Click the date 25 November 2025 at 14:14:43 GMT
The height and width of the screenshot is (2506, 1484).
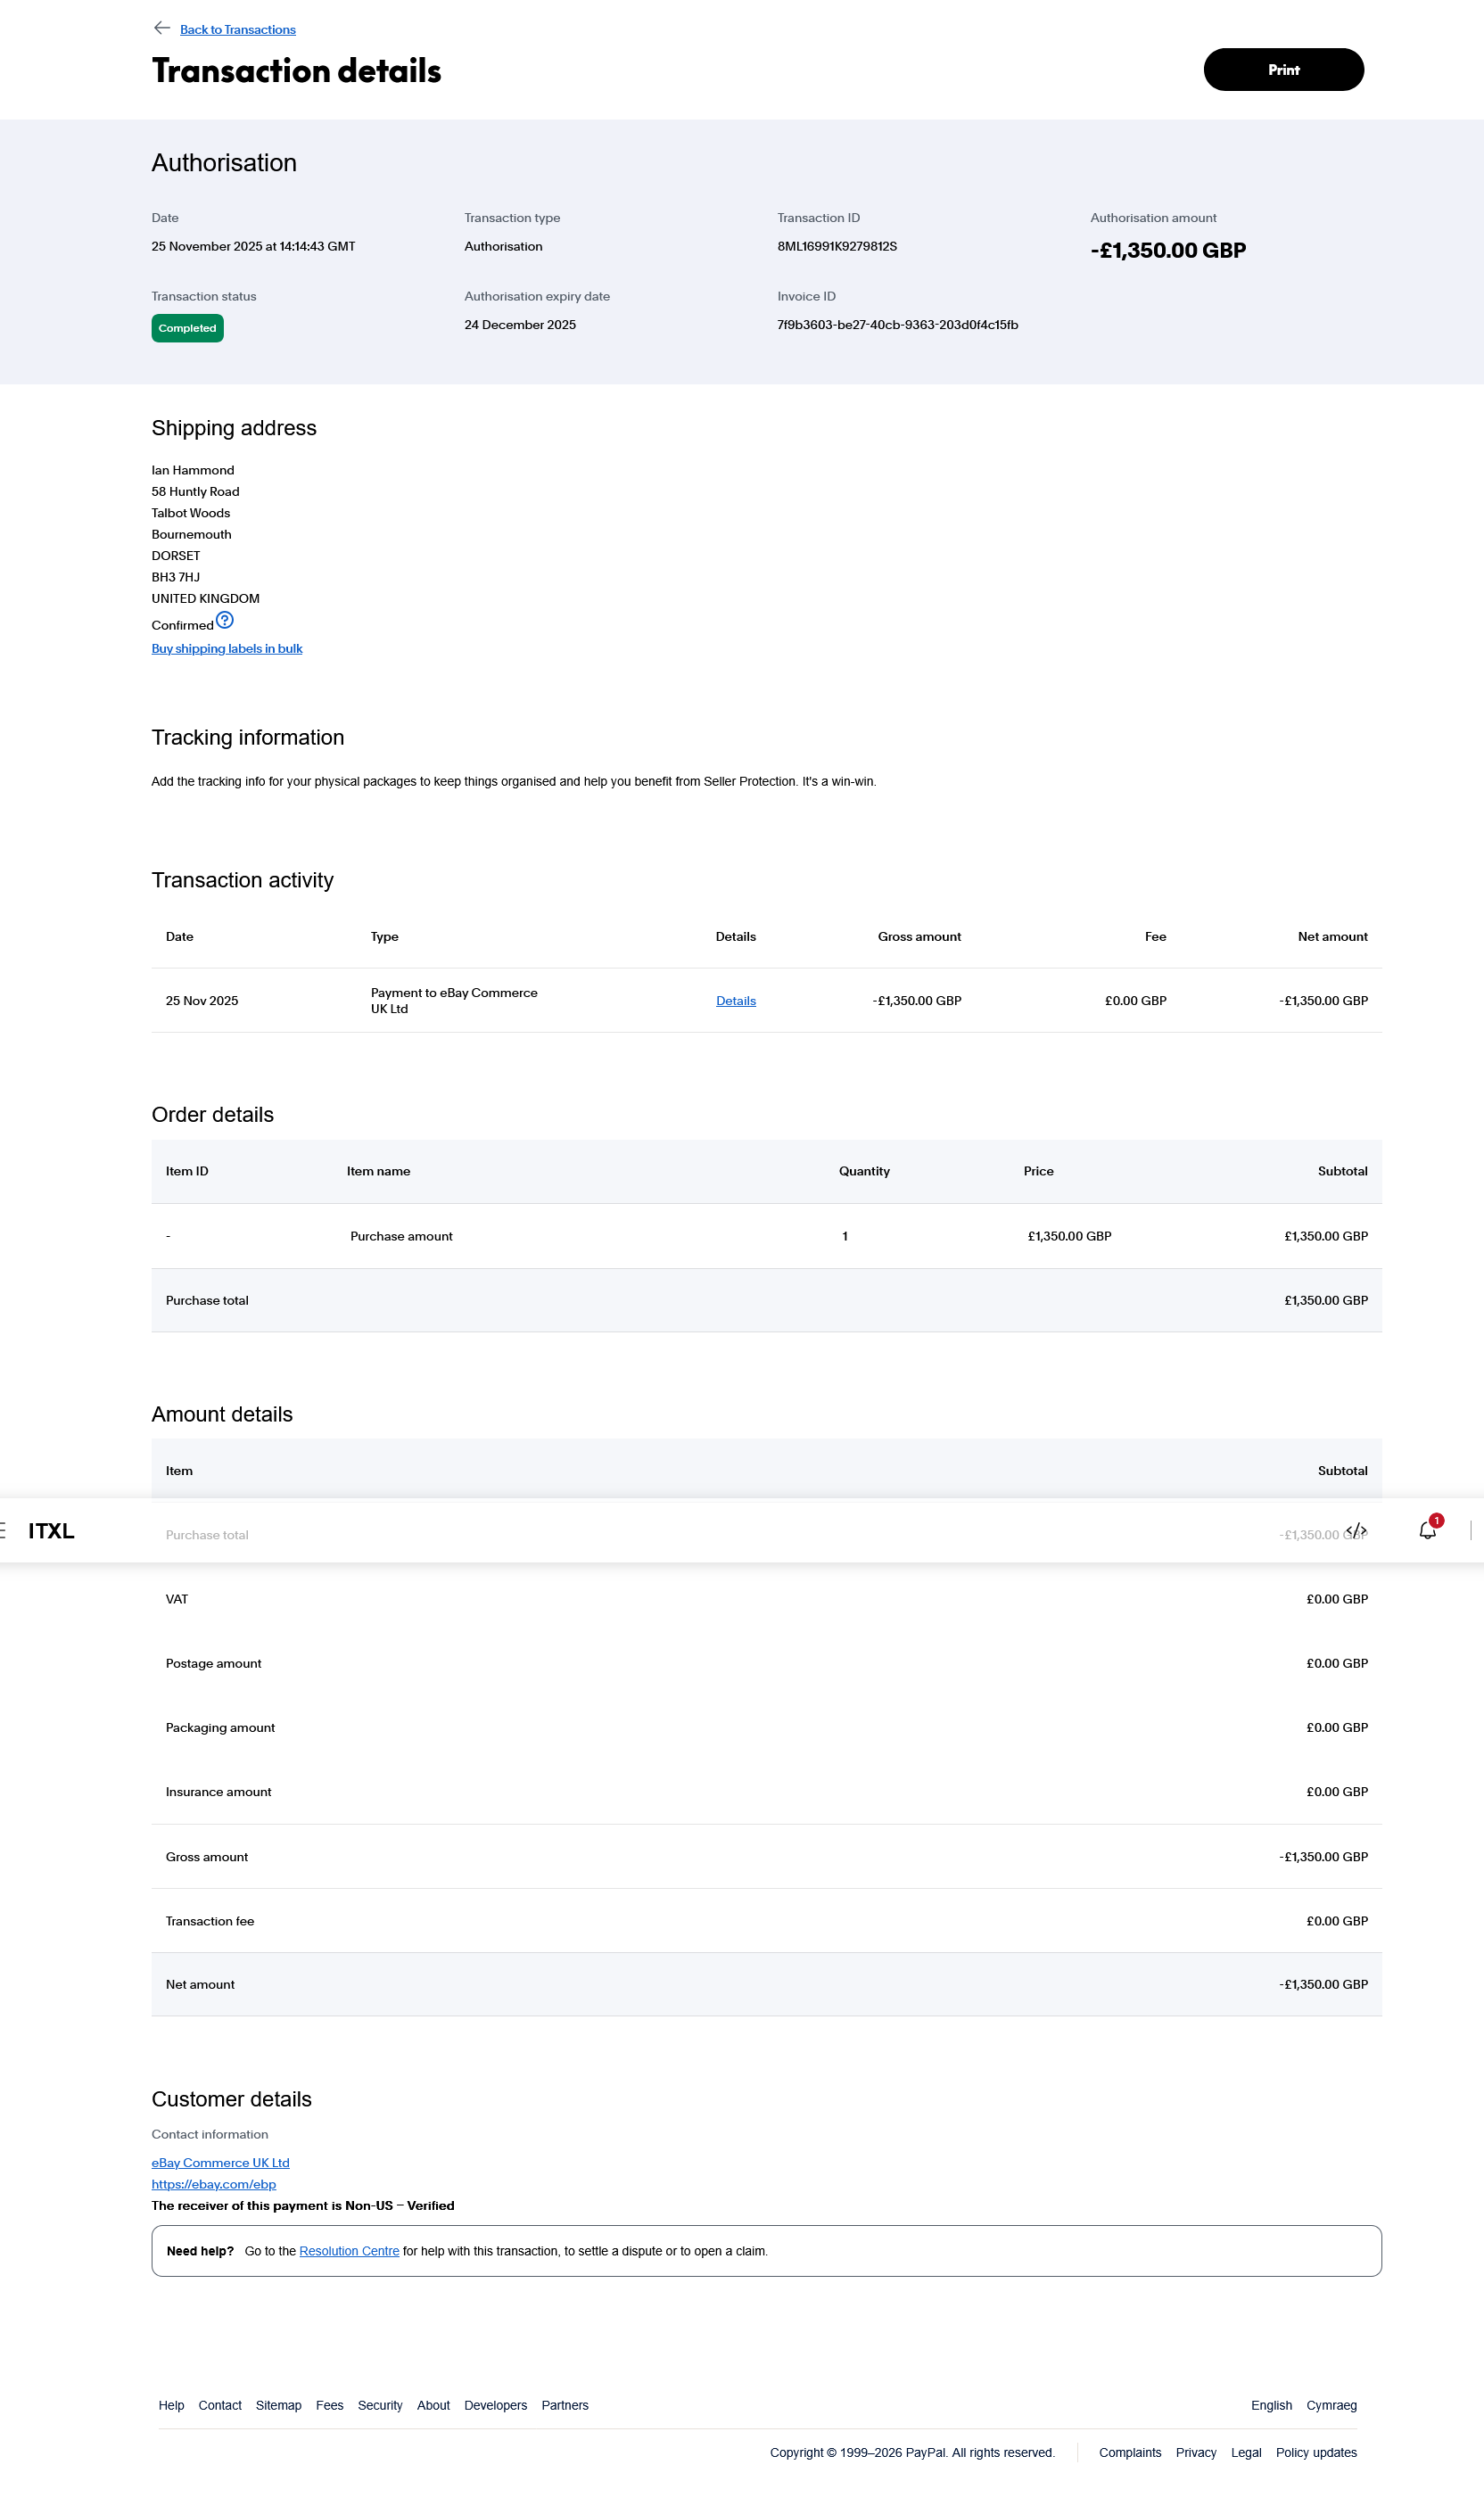click(253, 247)
